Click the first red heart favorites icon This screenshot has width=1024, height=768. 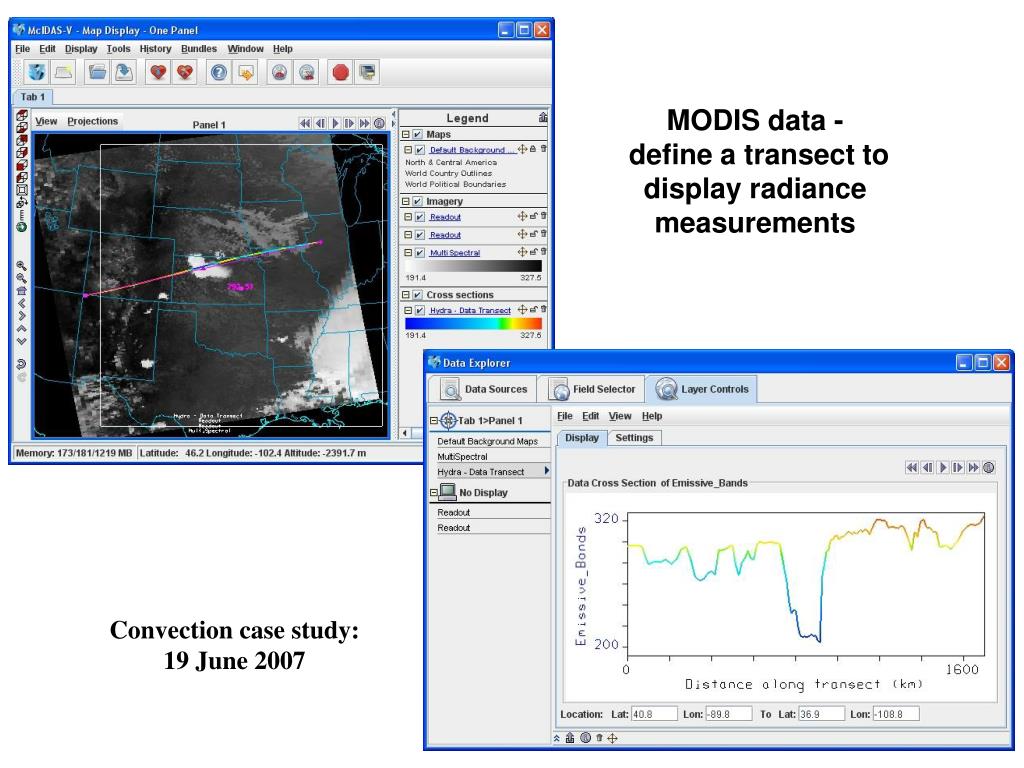click(158, 72)
